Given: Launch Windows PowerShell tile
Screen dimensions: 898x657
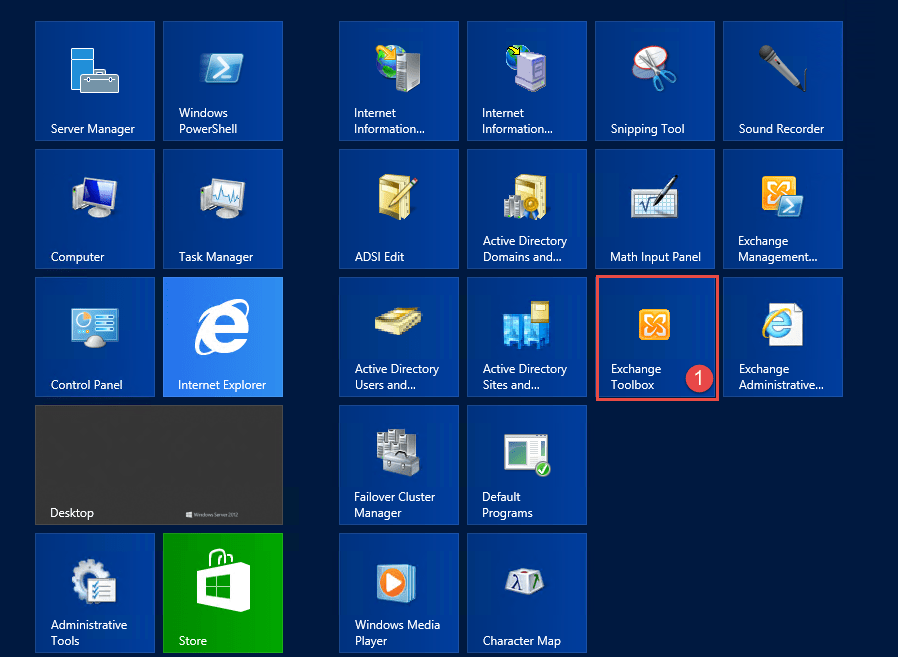Looking at the screenshot, I should point(223,81).
